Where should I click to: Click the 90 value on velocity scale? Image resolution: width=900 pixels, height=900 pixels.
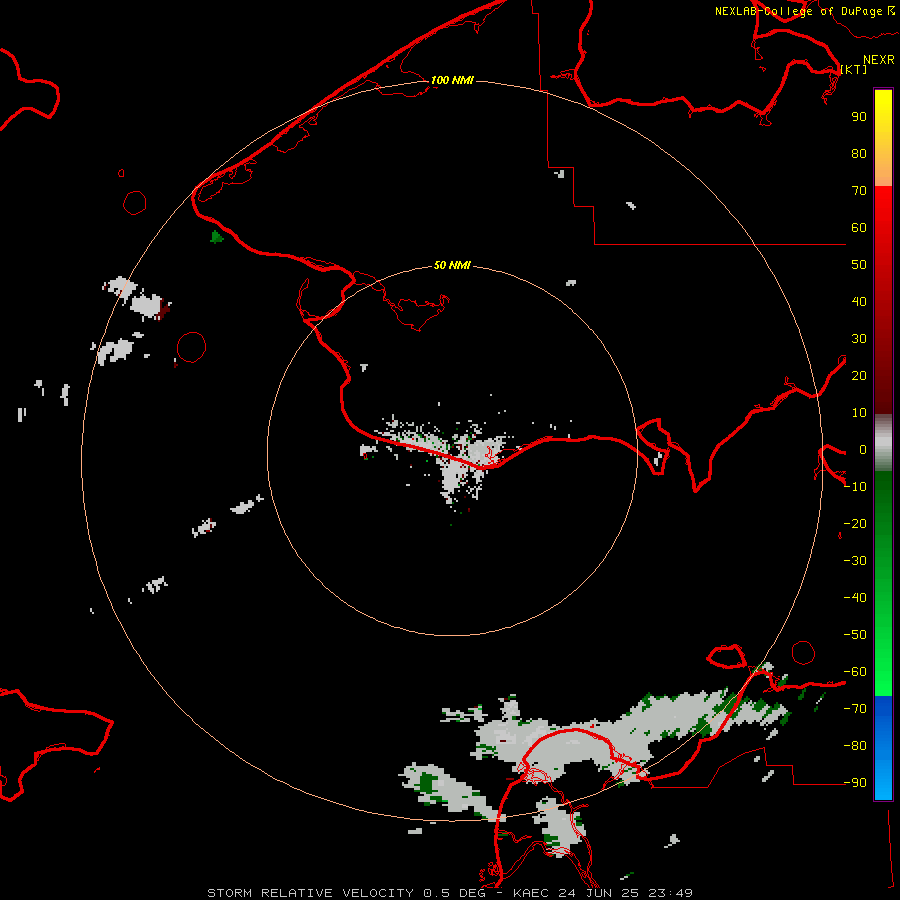coord(859,117)
